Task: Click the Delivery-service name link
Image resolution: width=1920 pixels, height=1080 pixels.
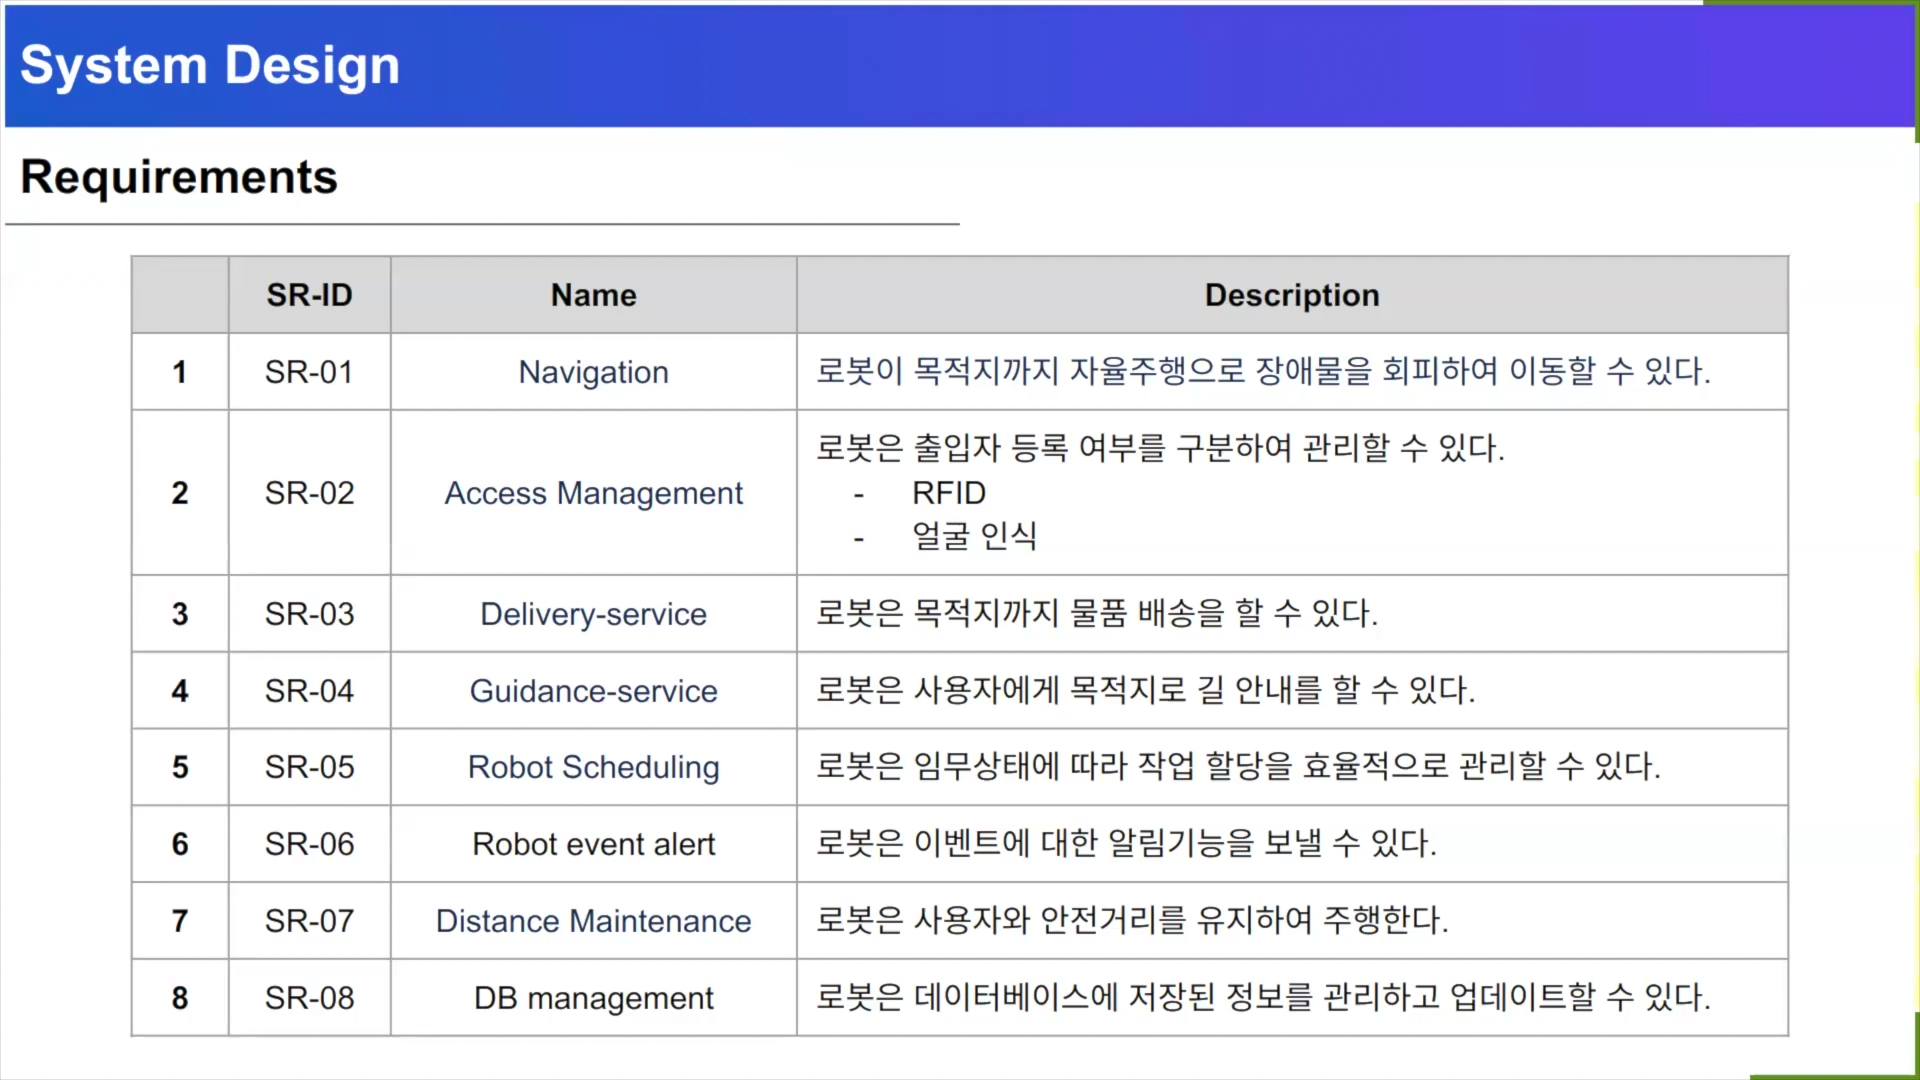Action: click(593, 614)
